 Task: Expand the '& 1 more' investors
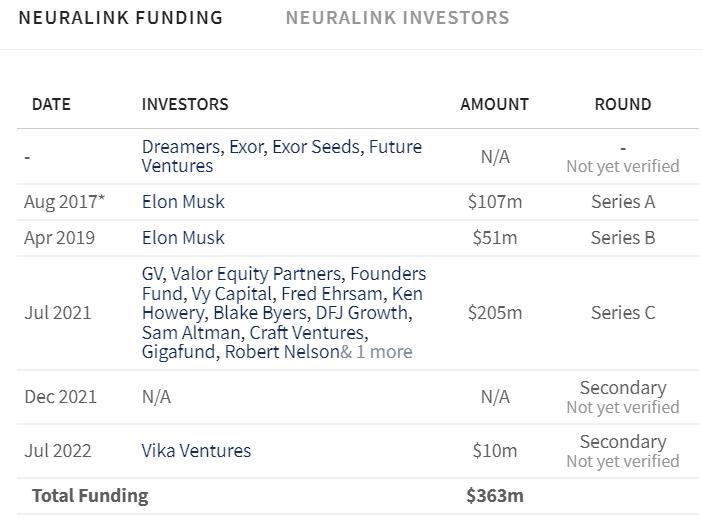[x=377, y=352]
